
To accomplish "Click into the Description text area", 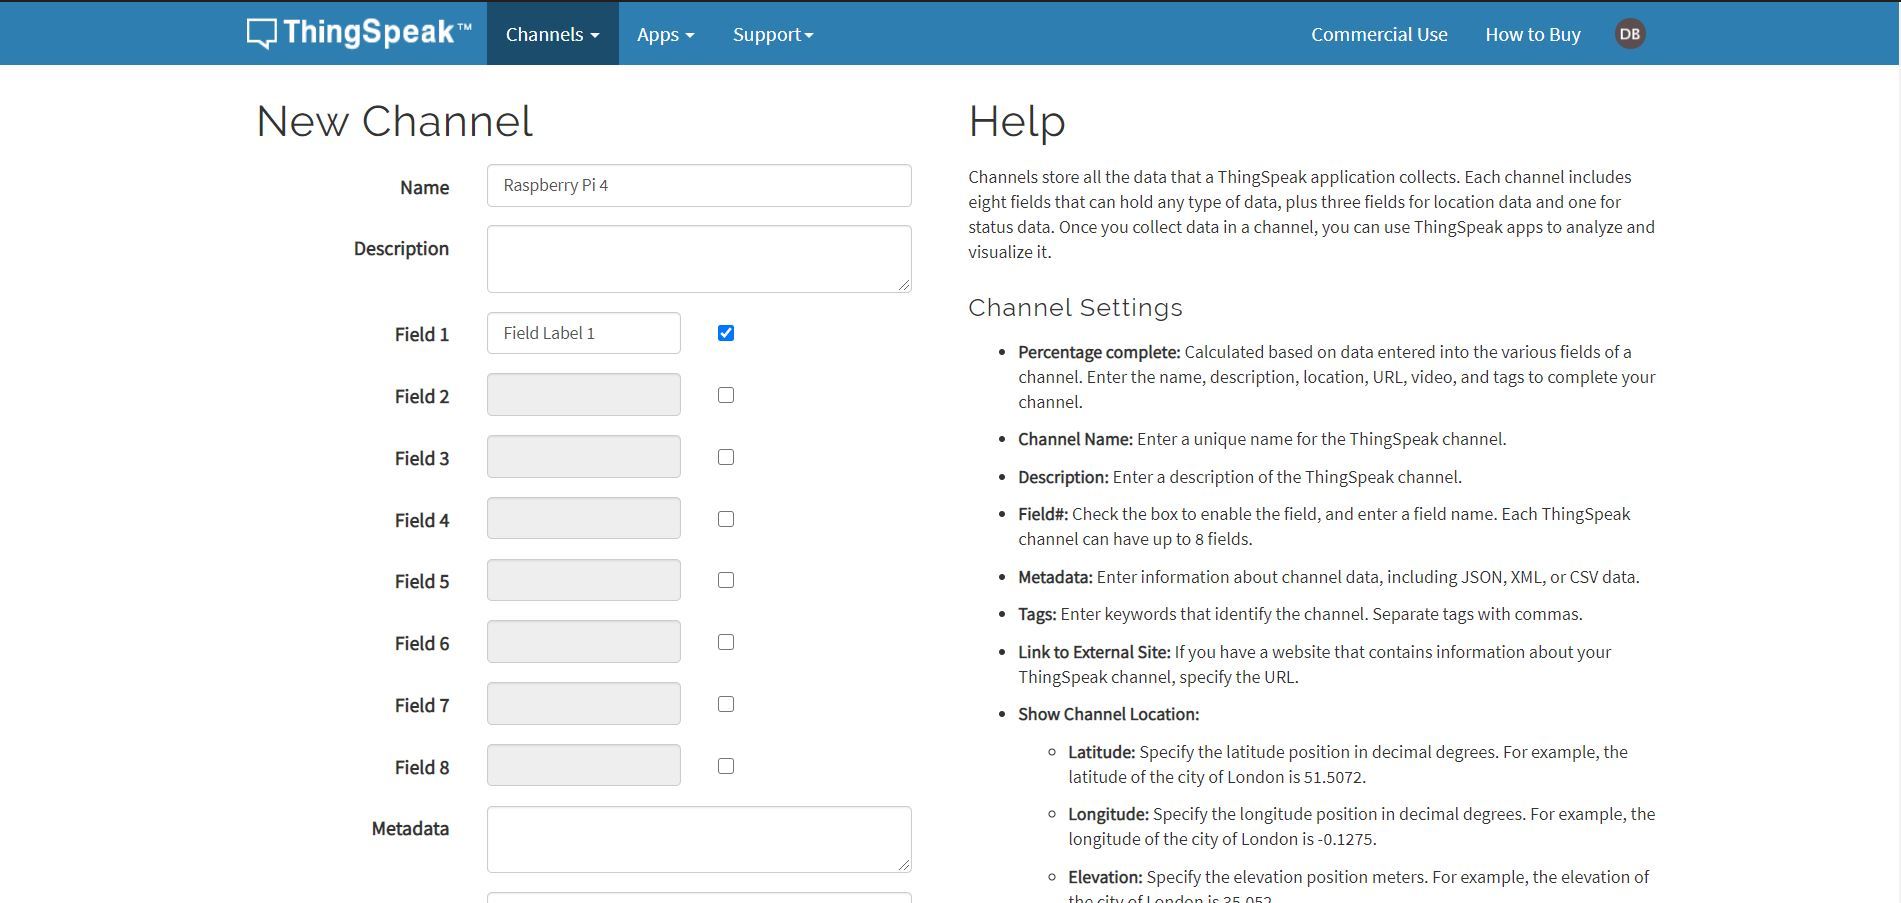I will (699, 259).
